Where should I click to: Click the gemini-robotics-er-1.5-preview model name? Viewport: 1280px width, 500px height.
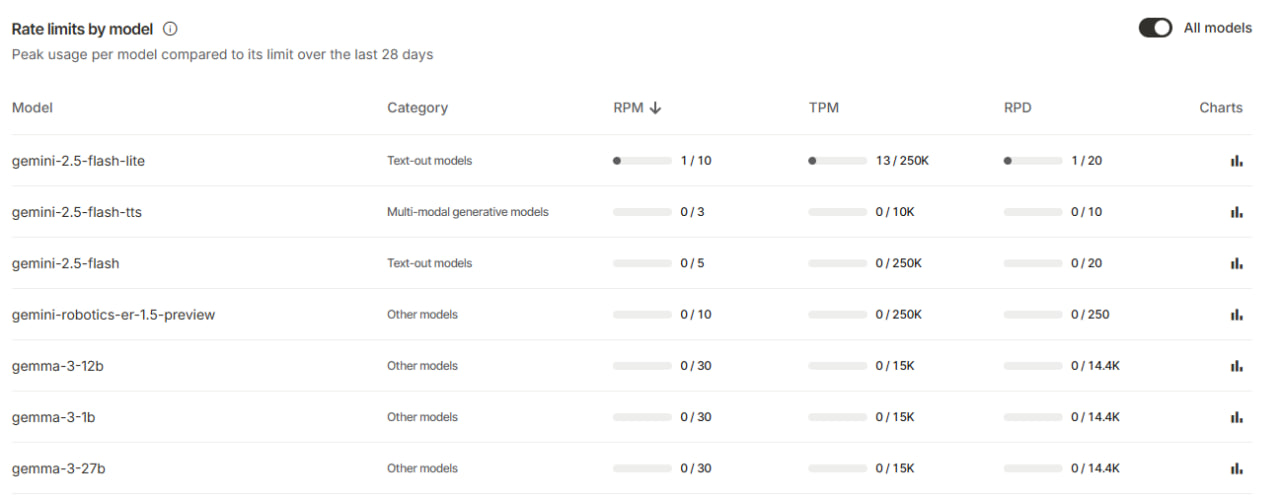113,315
